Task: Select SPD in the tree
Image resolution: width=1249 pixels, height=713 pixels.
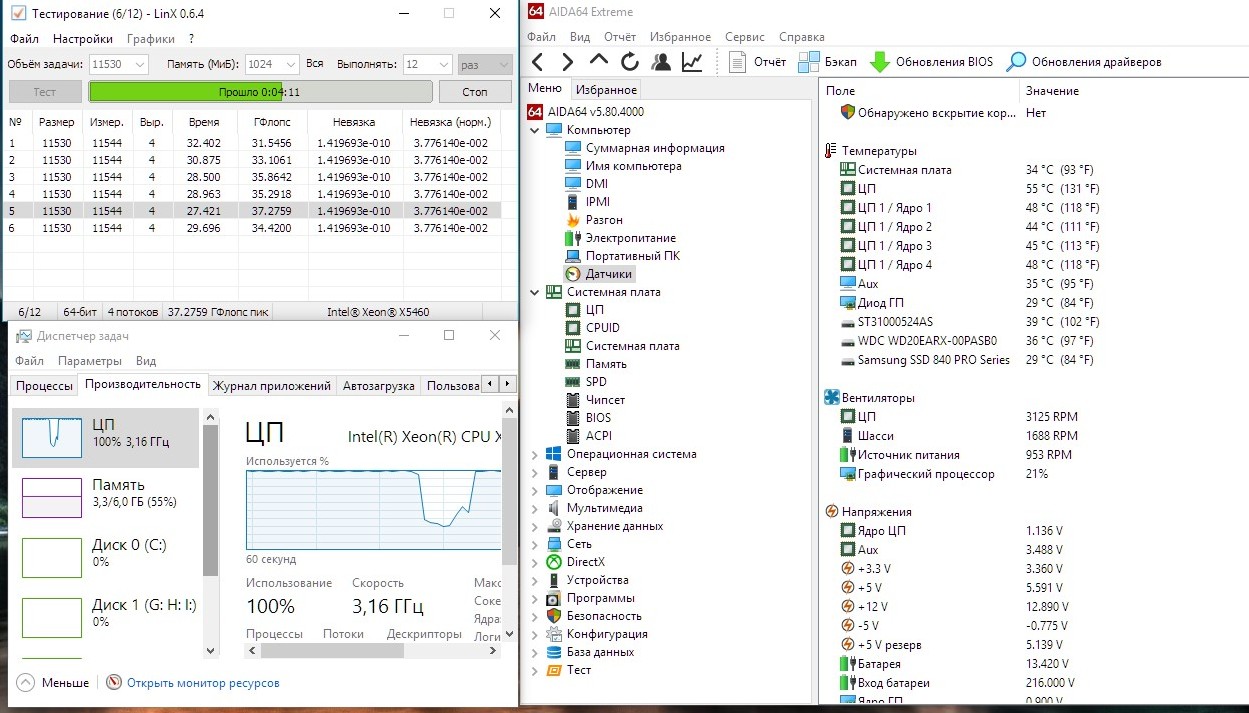Action: pyautogui.click(x=586, y=382)
